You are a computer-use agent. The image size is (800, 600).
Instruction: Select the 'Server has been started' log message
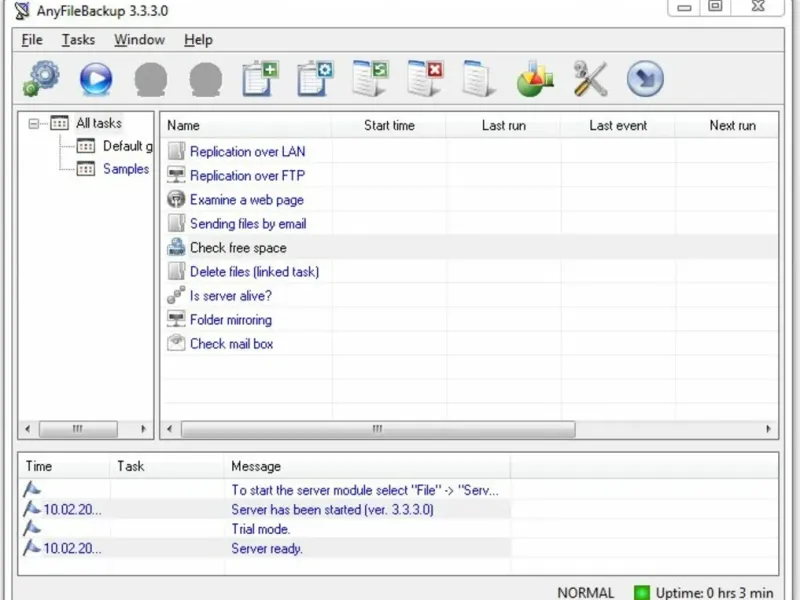[x=332, y=510]
